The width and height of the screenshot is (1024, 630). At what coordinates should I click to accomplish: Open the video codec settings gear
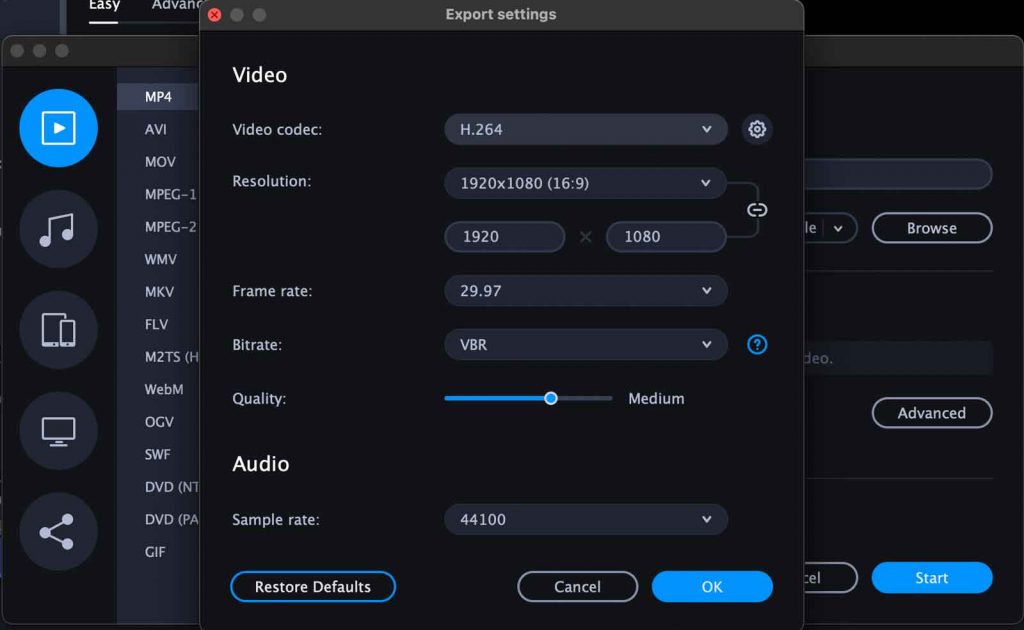pos(757,129)
